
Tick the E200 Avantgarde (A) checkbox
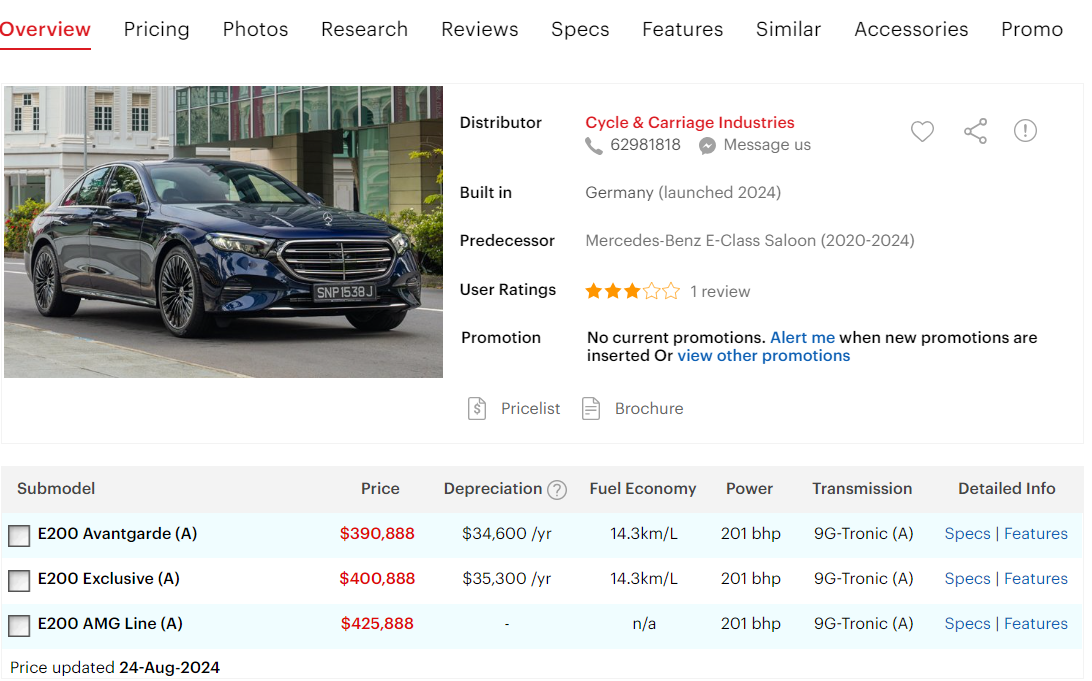(x=19, y=535)
